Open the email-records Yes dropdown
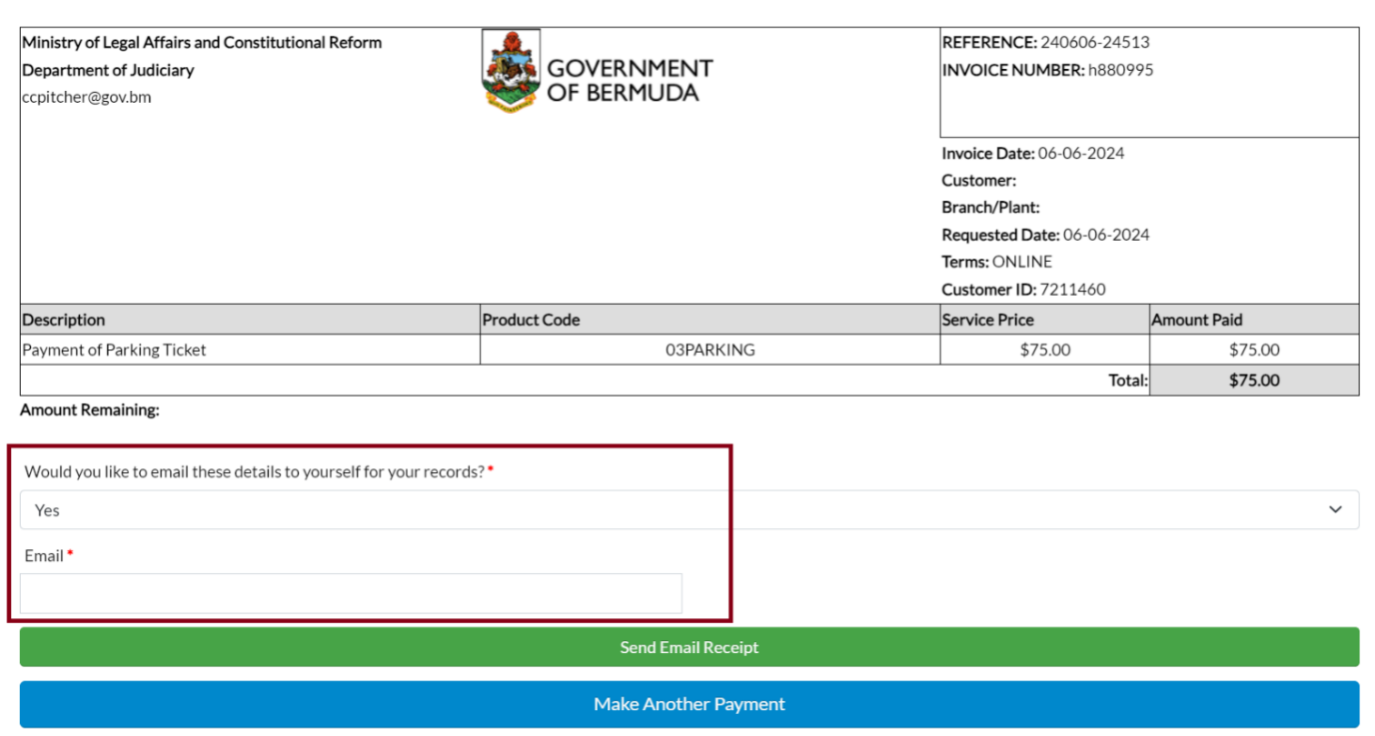 688,510
